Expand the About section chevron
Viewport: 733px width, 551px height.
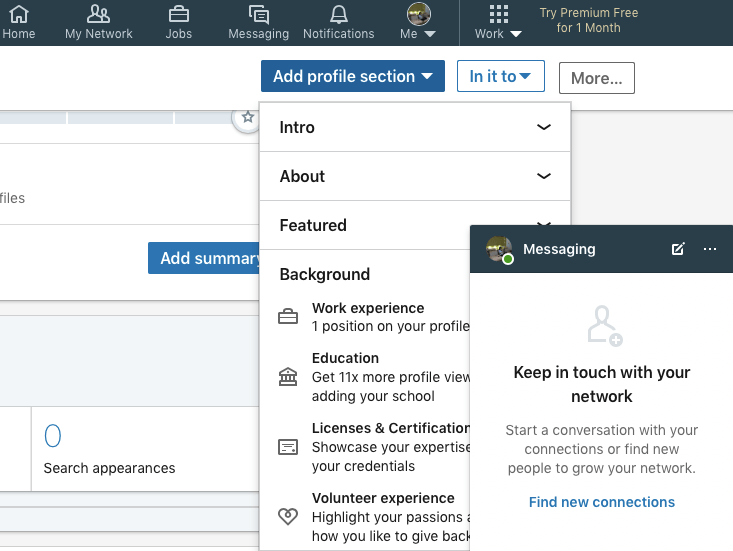tap(543, 176)
